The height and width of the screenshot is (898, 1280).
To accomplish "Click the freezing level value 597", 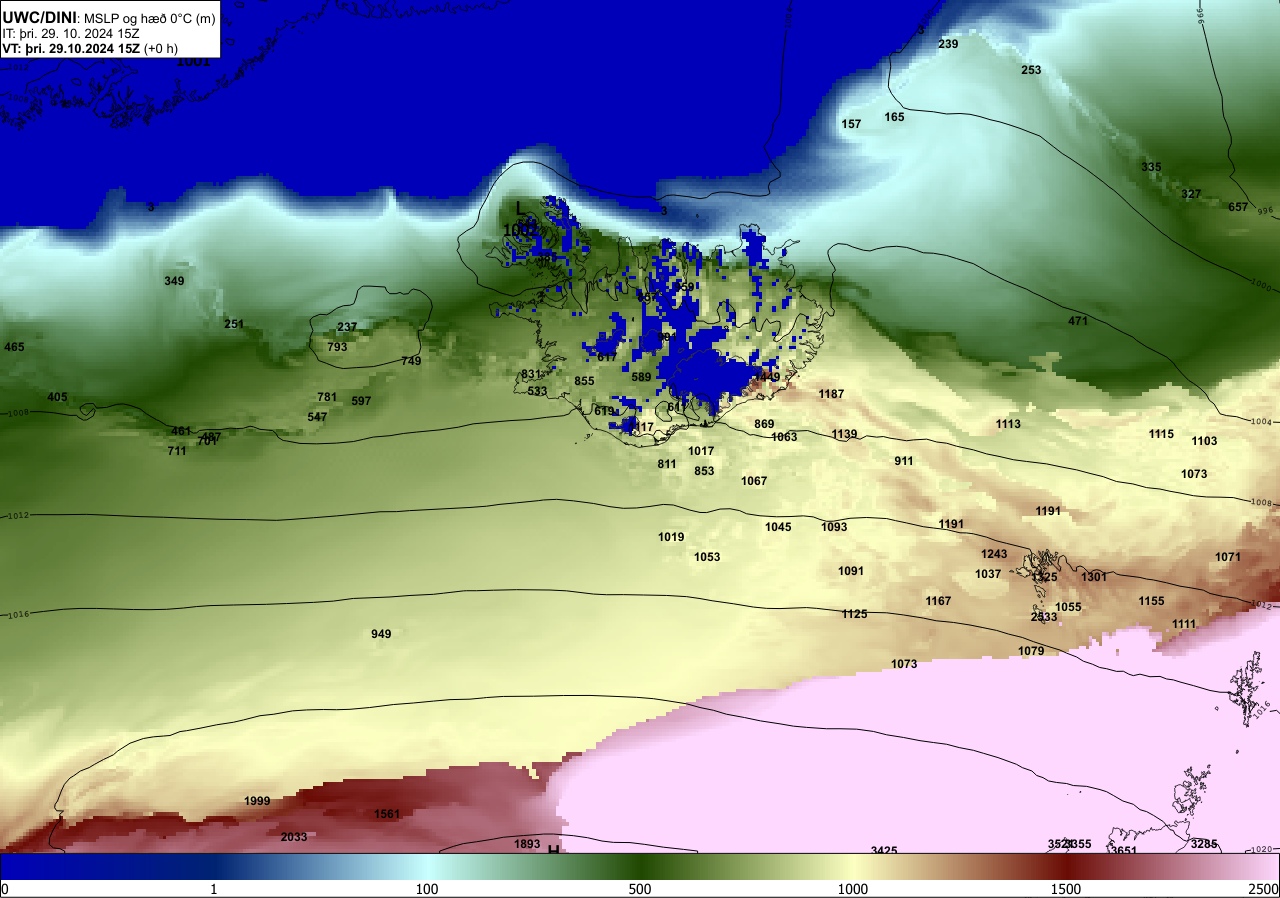I will coord(361,401).
